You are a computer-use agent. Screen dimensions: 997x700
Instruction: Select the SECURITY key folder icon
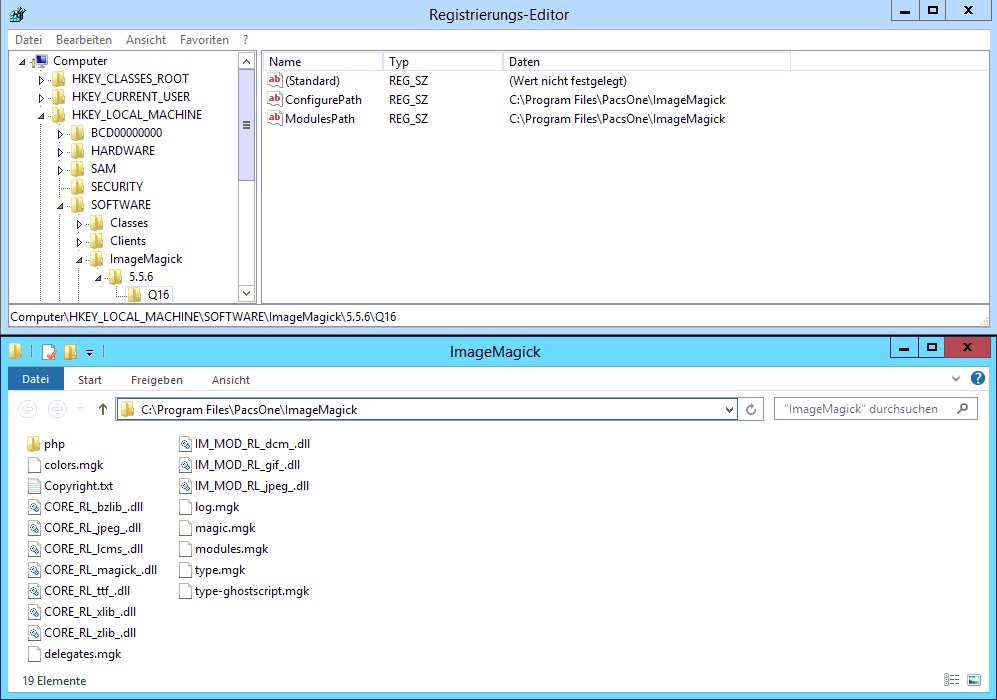[x=78, y=186]
